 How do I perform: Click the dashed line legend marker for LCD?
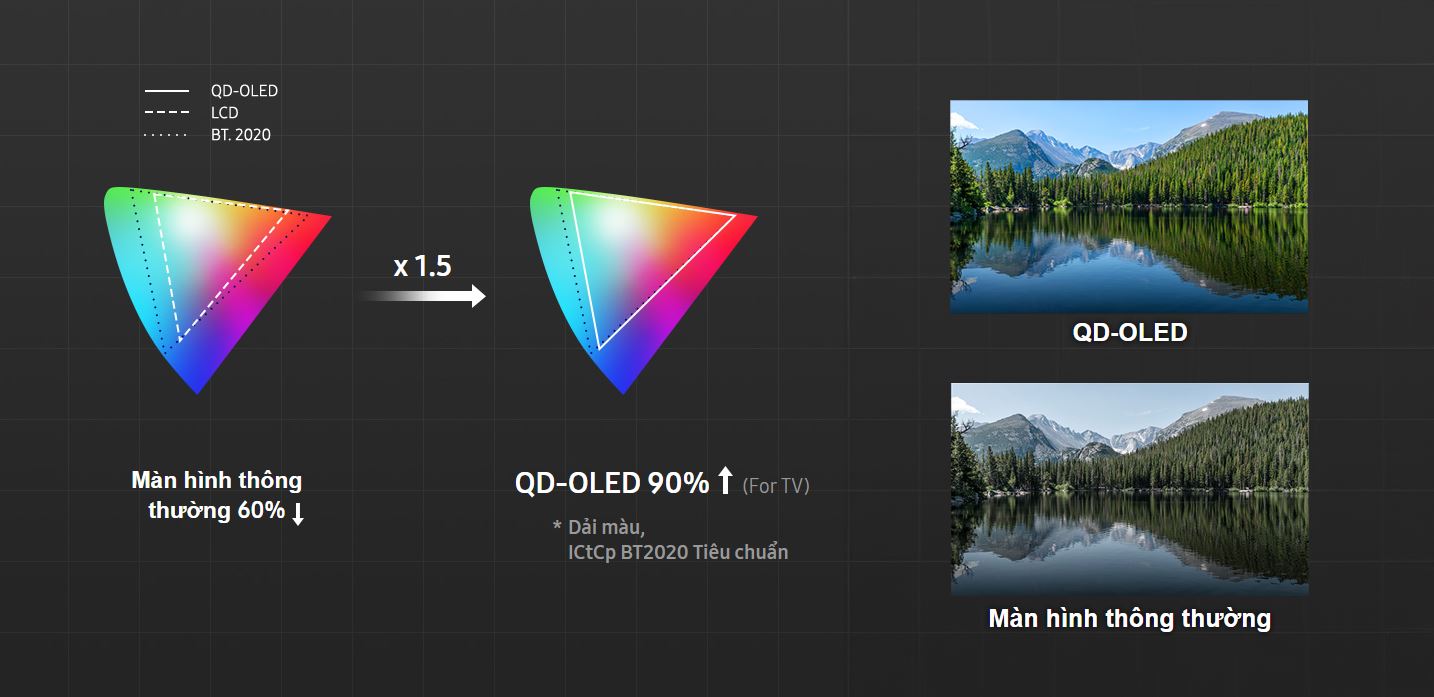(166, 113)
